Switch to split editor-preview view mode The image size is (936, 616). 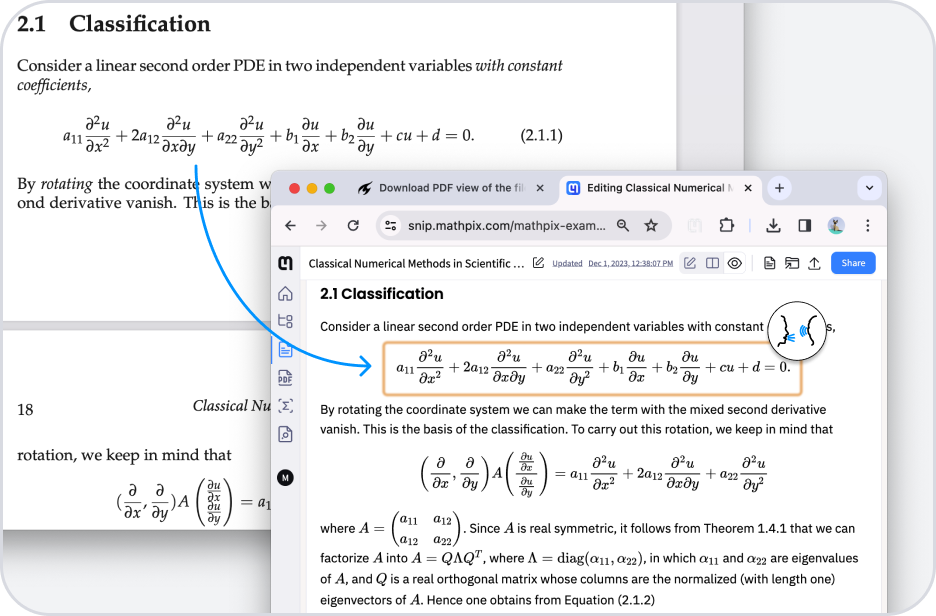tap(712, 263)
